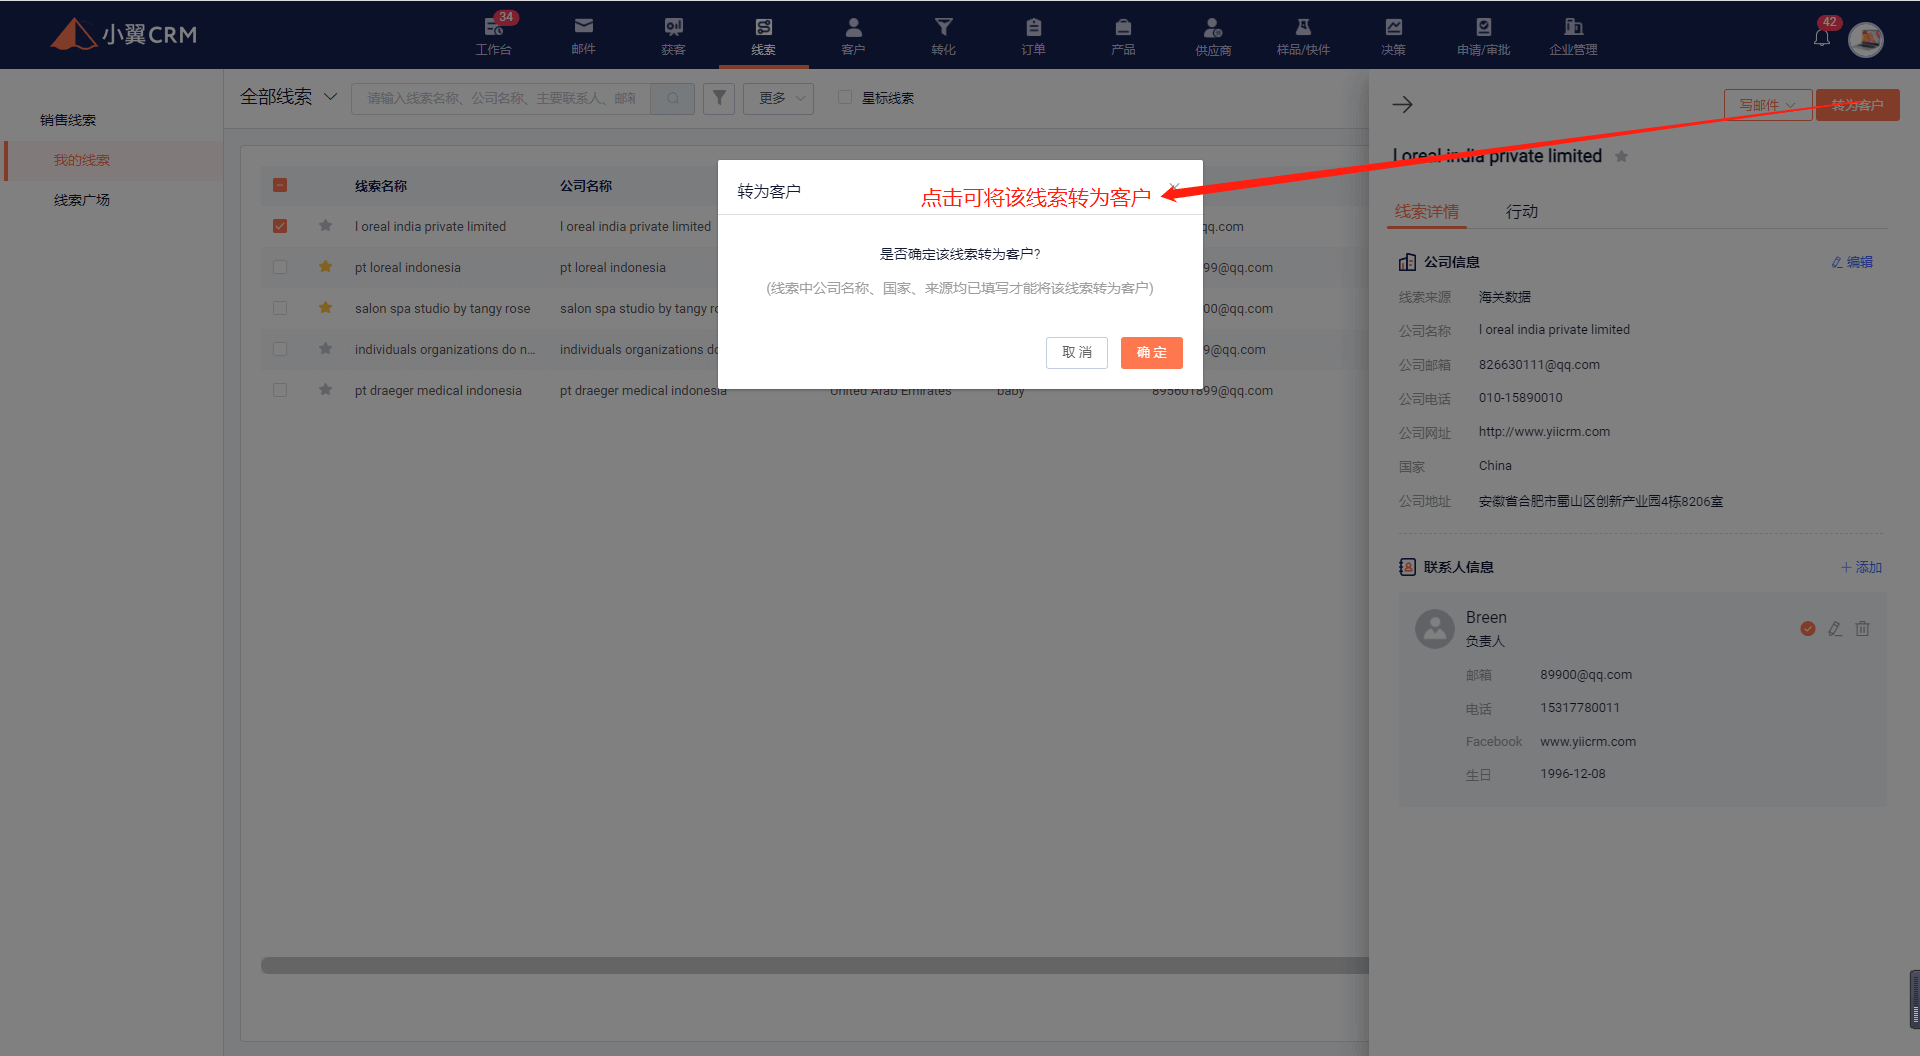
Task: Open the 工作台 workbench icon
Action: pos(494,35)
